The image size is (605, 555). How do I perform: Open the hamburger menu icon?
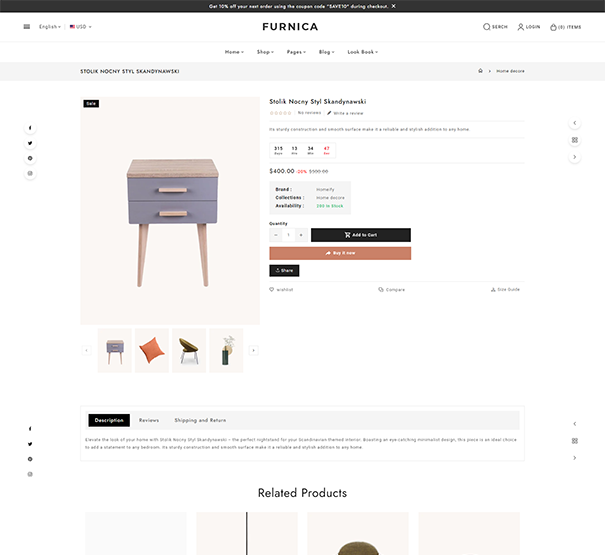[x=27, y=27]
